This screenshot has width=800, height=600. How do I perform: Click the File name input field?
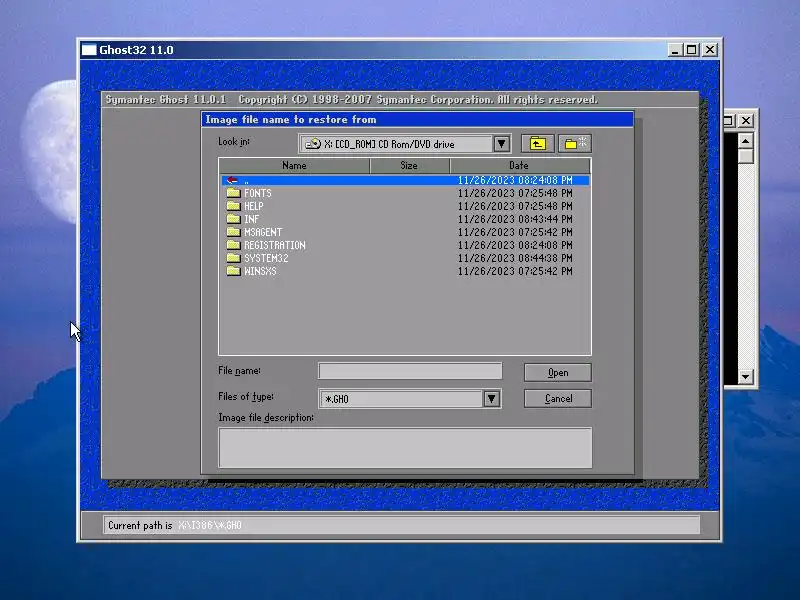point(410,371)
